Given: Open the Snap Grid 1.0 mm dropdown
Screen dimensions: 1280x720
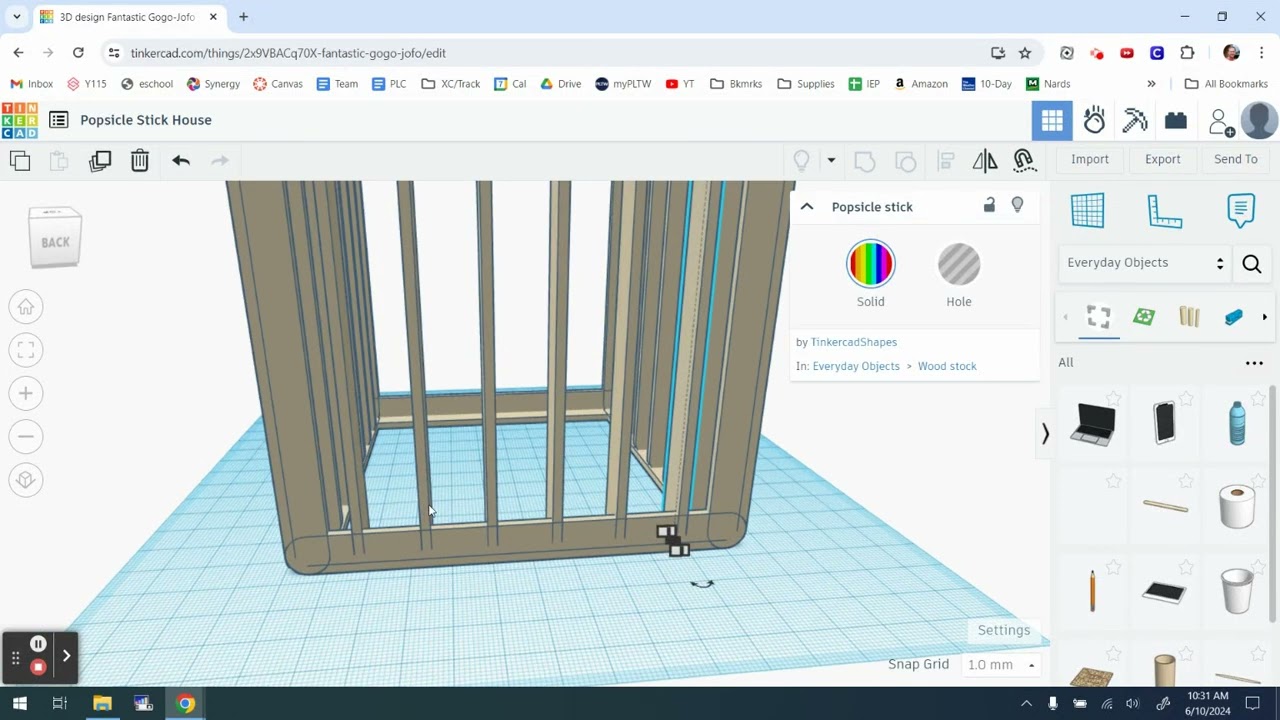Looking at the screenshot, I should (1000, 665).
